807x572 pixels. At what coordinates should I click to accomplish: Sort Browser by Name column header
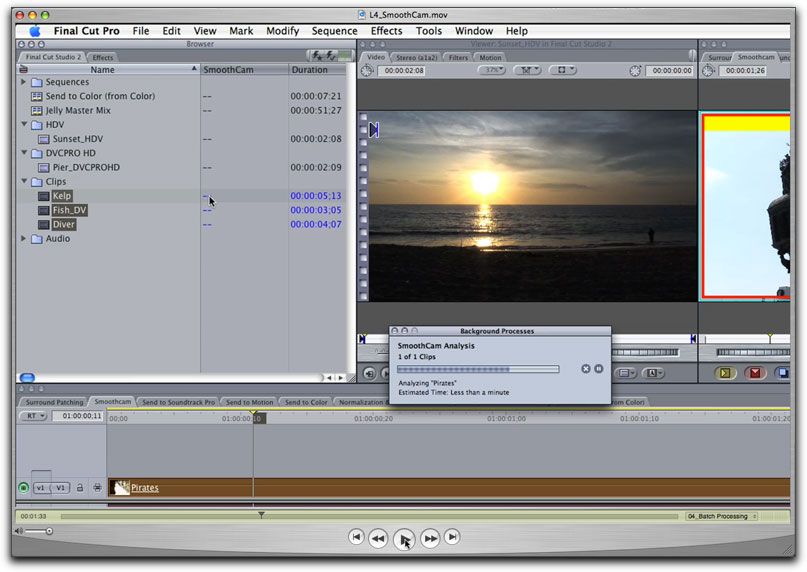click(102, 70)
